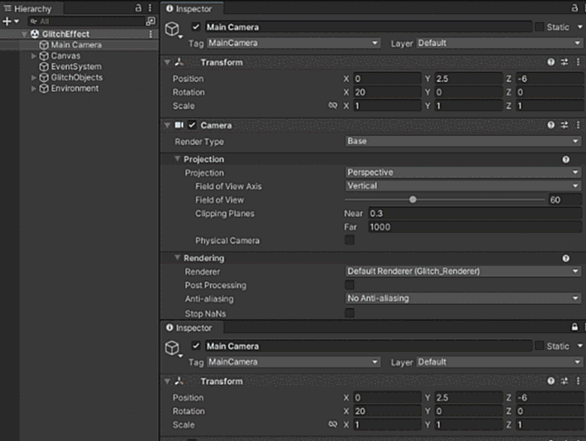
Task: Expand the Canvas tree item arrow
Action: [x=34, y=56]
